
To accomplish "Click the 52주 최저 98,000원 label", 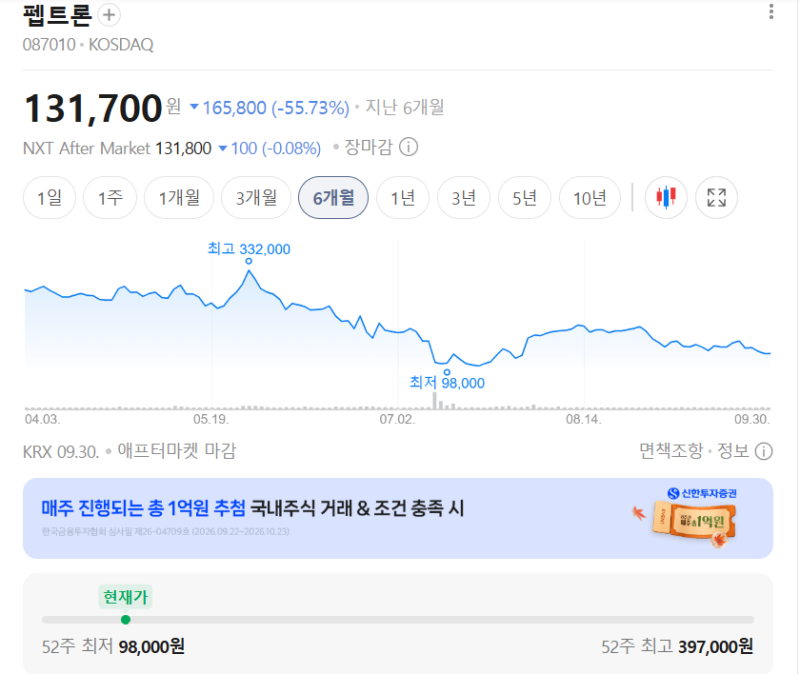I will [113, 646].
